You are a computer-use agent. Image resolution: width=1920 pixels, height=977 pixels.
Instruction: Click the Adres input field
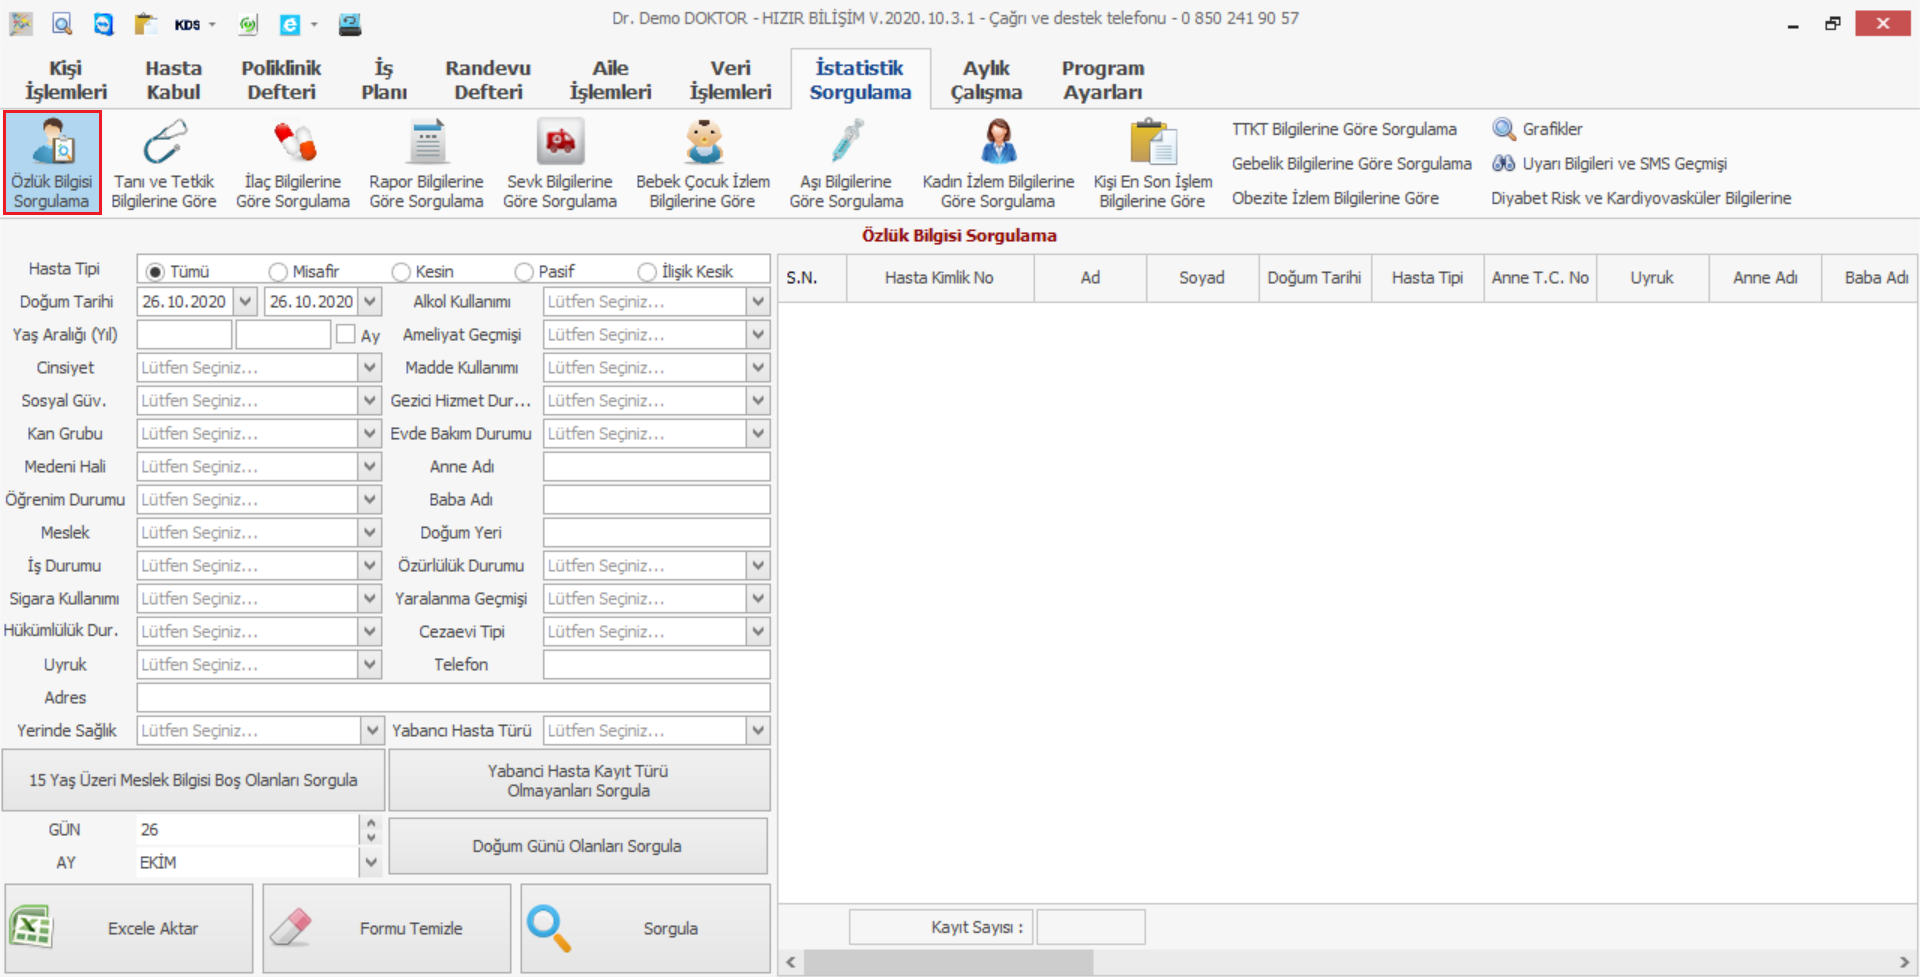(x=453, y=698)
